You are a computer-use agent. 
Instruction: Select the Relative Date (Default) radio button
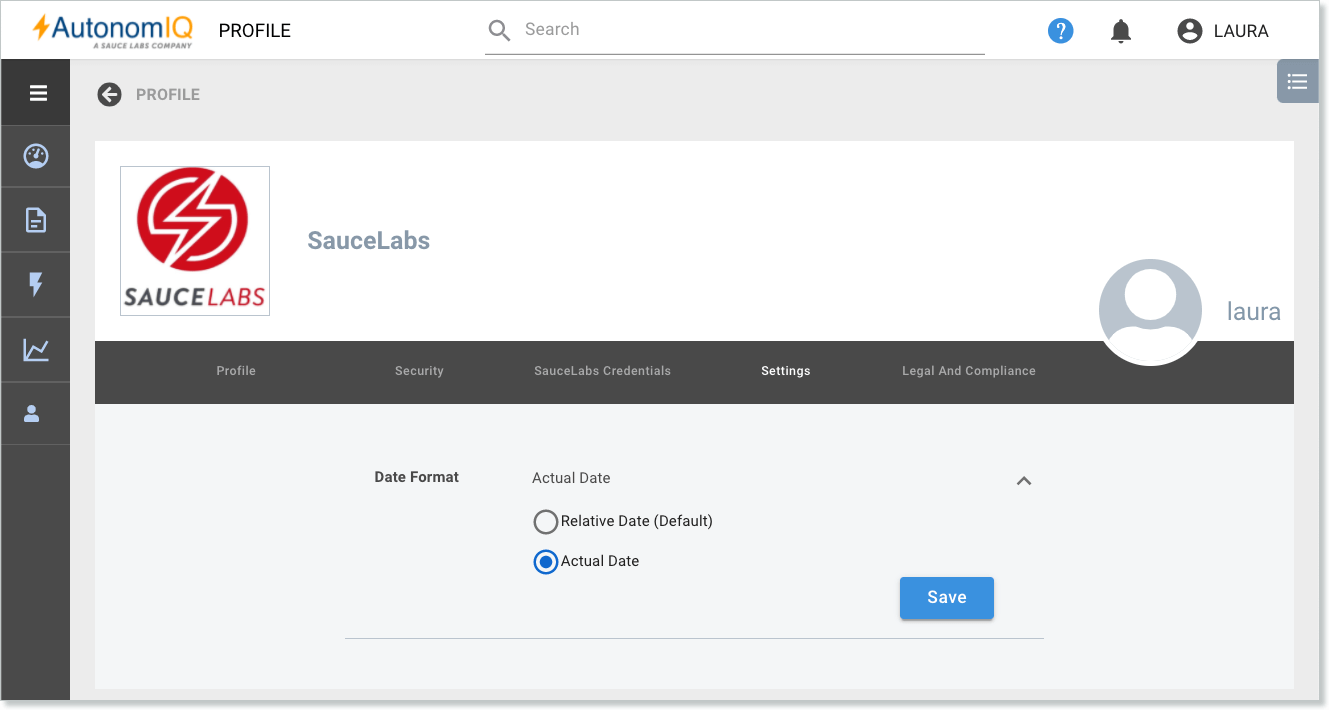click(x=545, y=522)
